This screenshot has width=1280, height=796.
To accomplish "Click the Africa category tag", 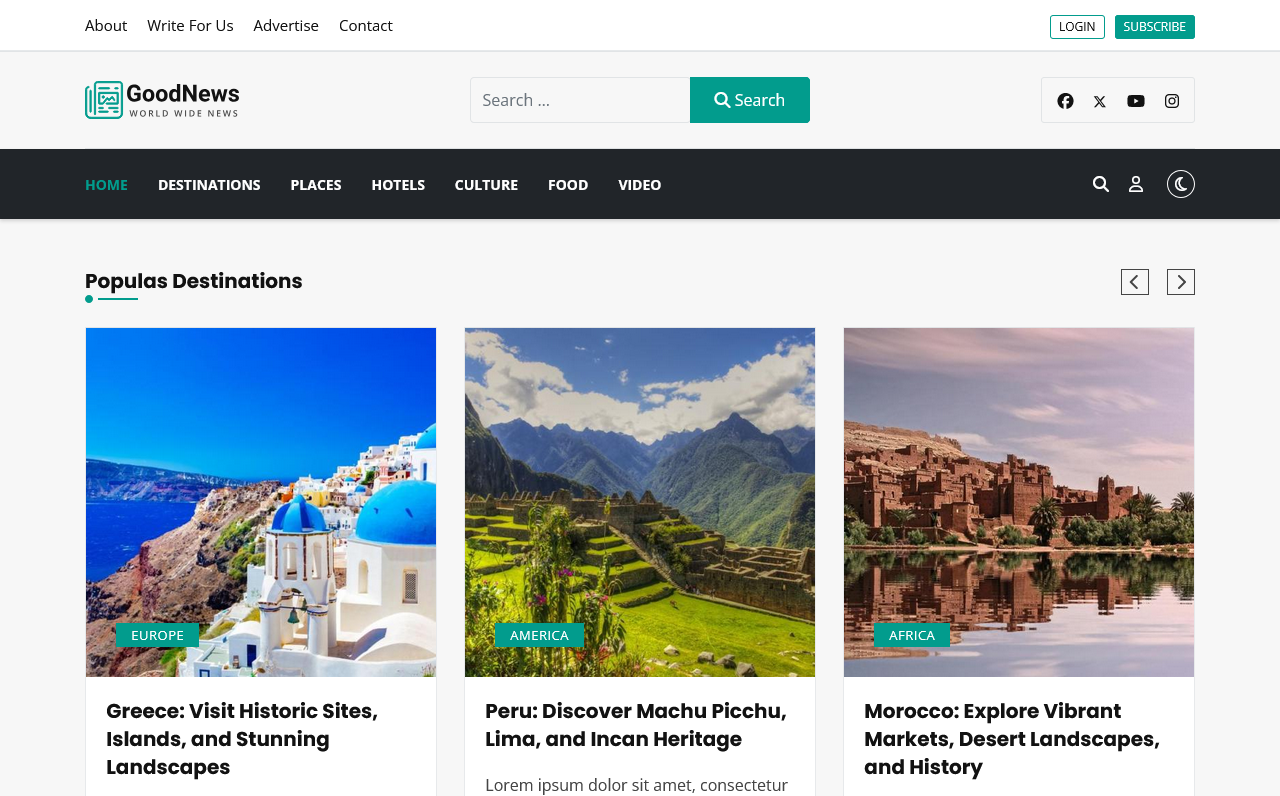I will 911,635.
